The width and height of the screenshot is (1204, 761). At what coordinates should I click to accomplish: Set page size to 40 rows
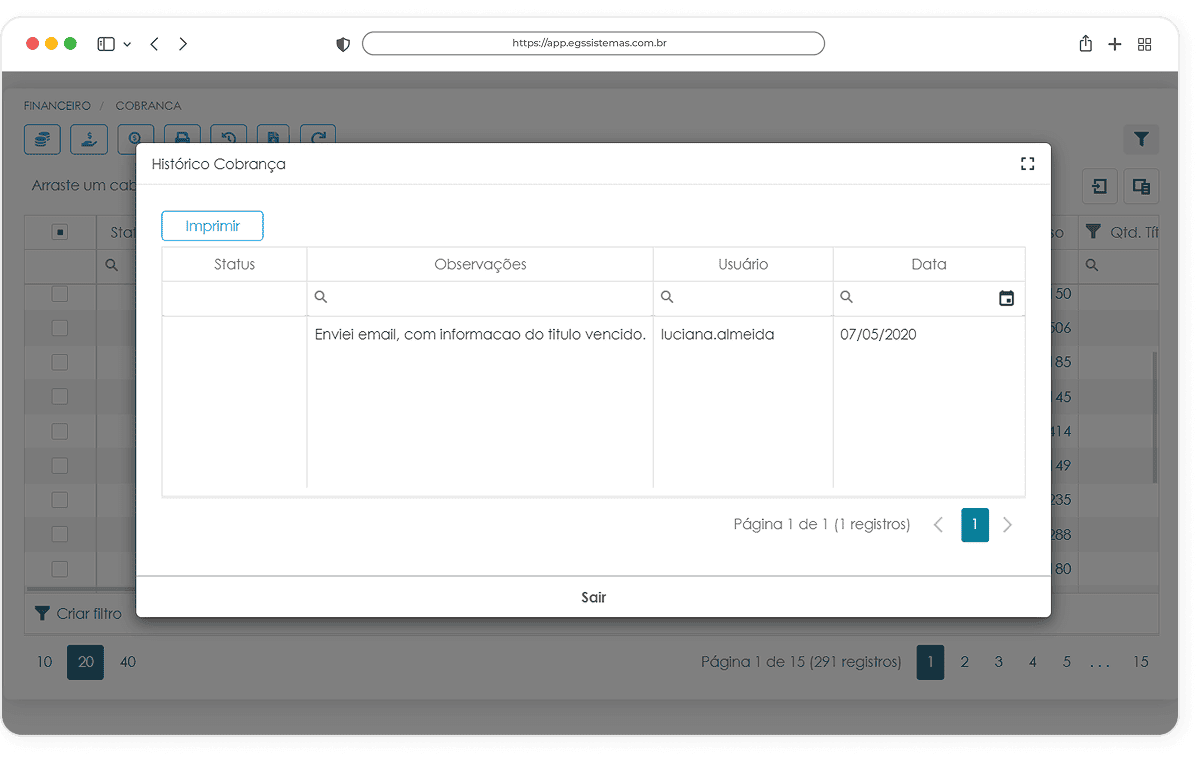pos(128,662)
